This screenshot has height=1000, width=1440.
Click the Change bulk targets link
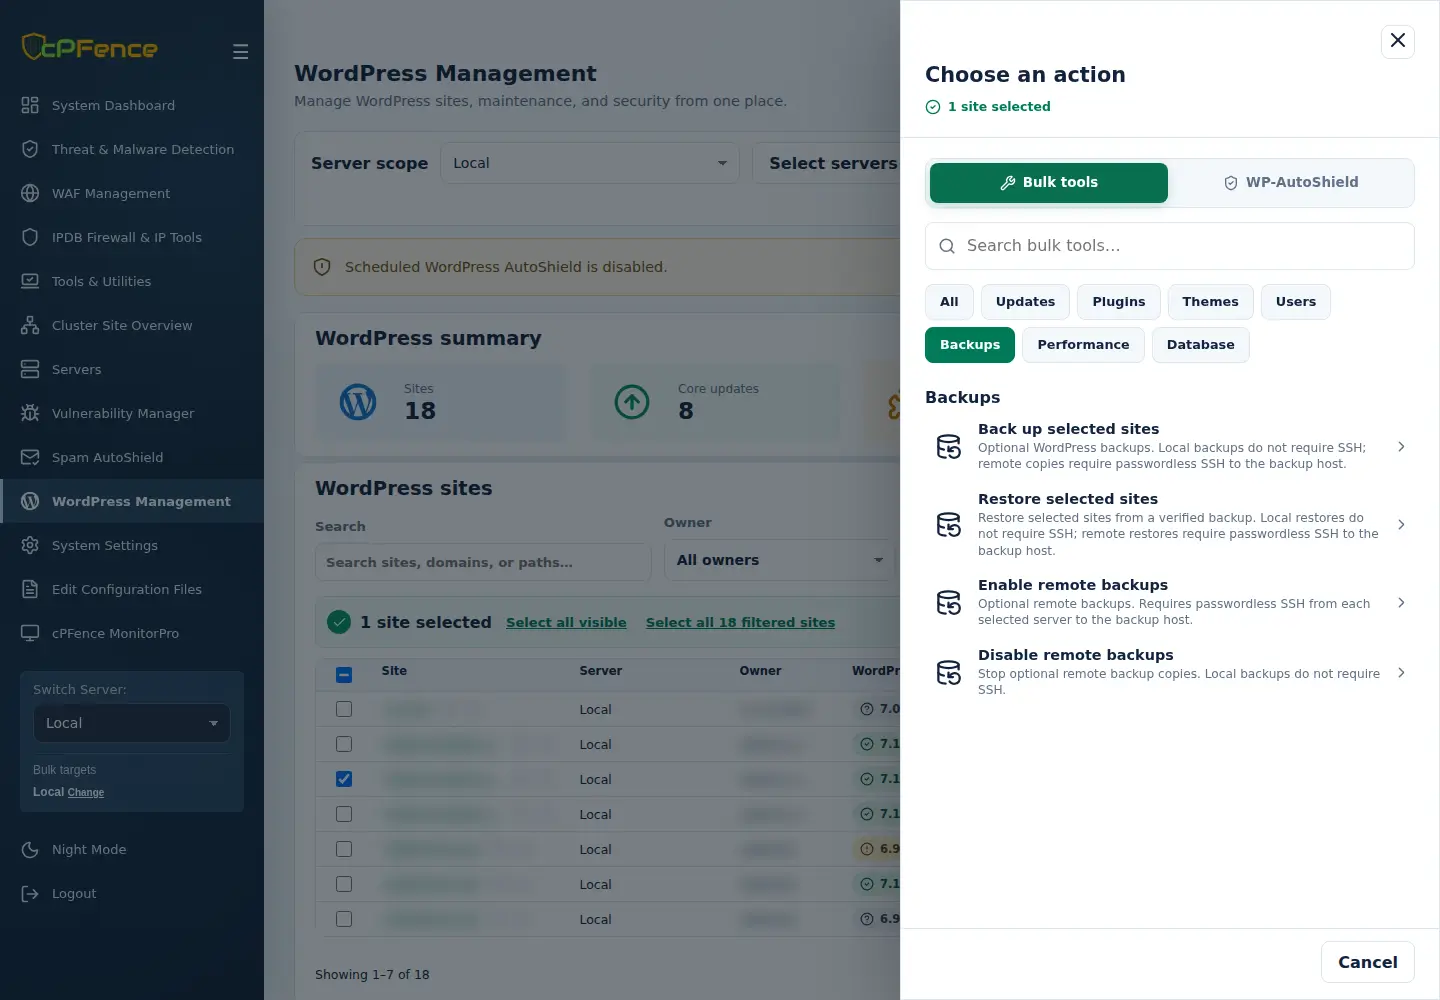coord(86,792)
